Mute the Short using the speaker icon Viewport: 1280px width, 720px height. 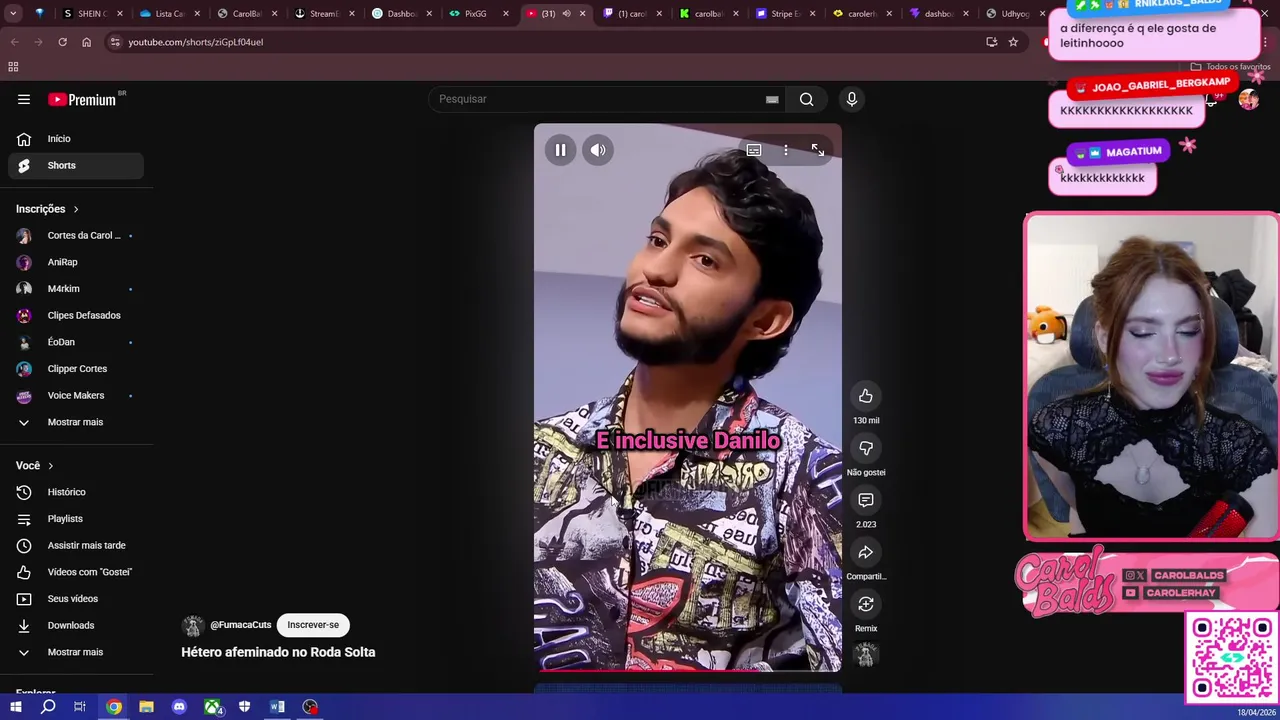coord(598,150)
